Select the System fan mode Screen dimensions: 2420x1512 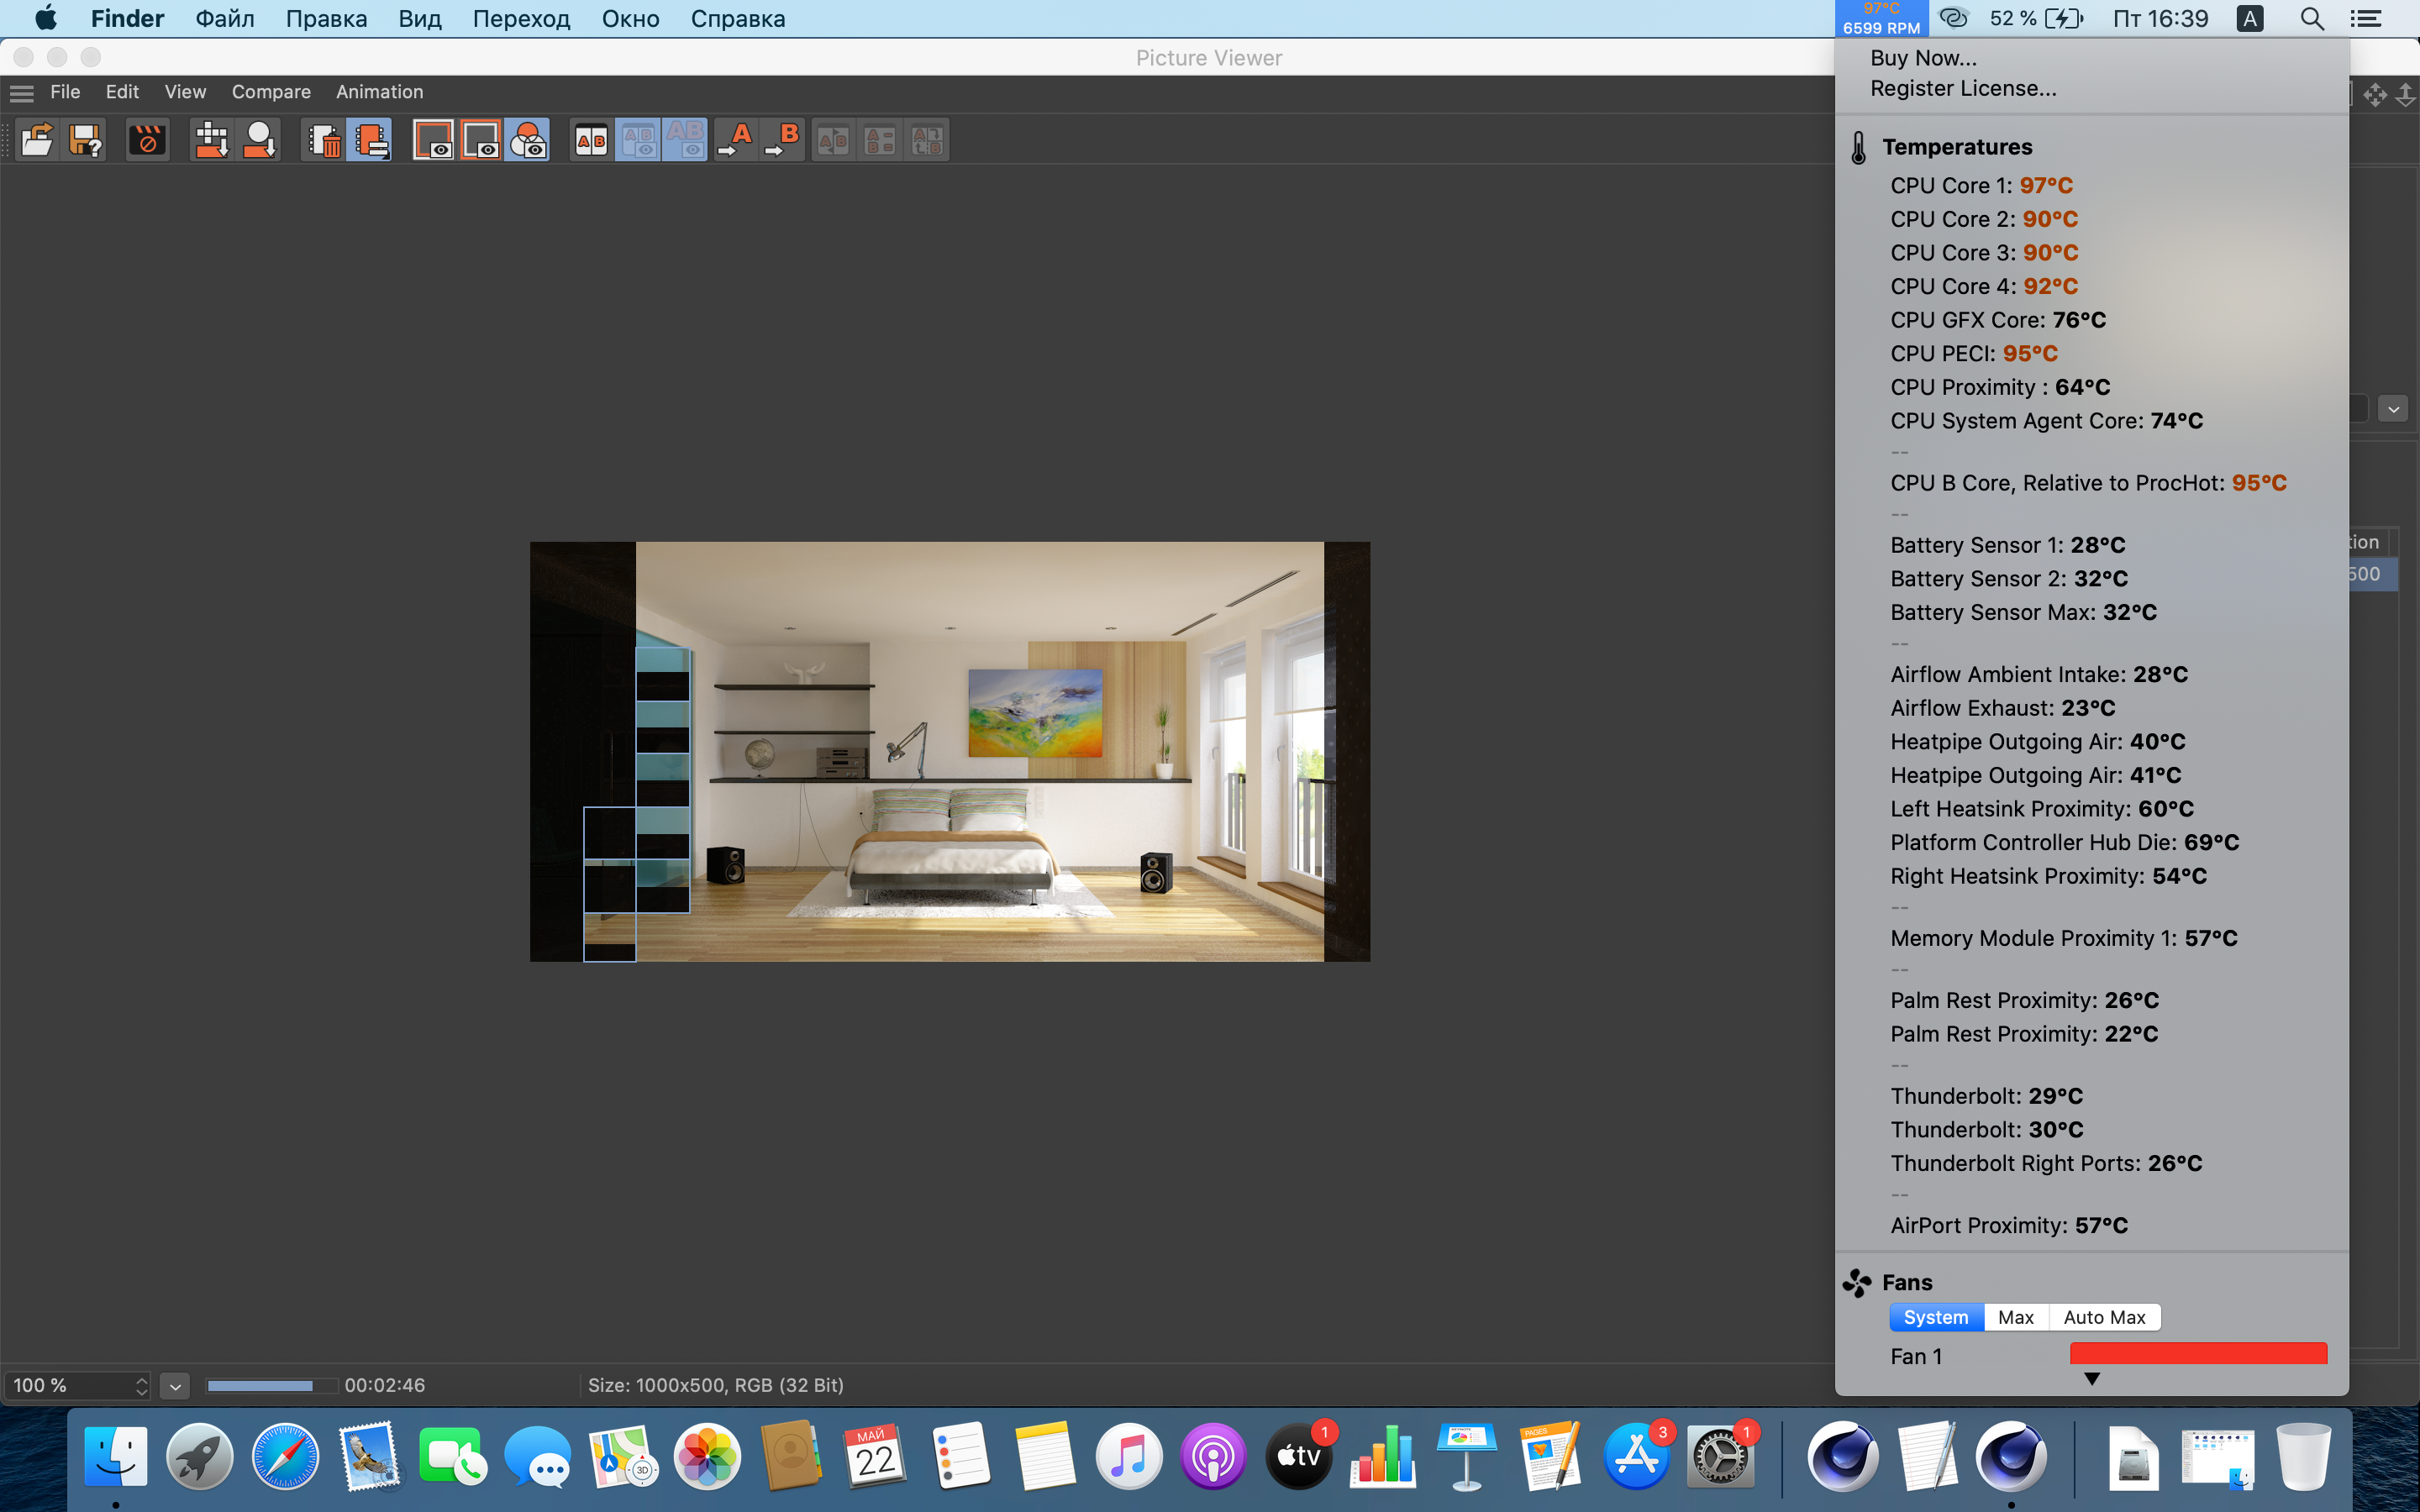1936,1317
